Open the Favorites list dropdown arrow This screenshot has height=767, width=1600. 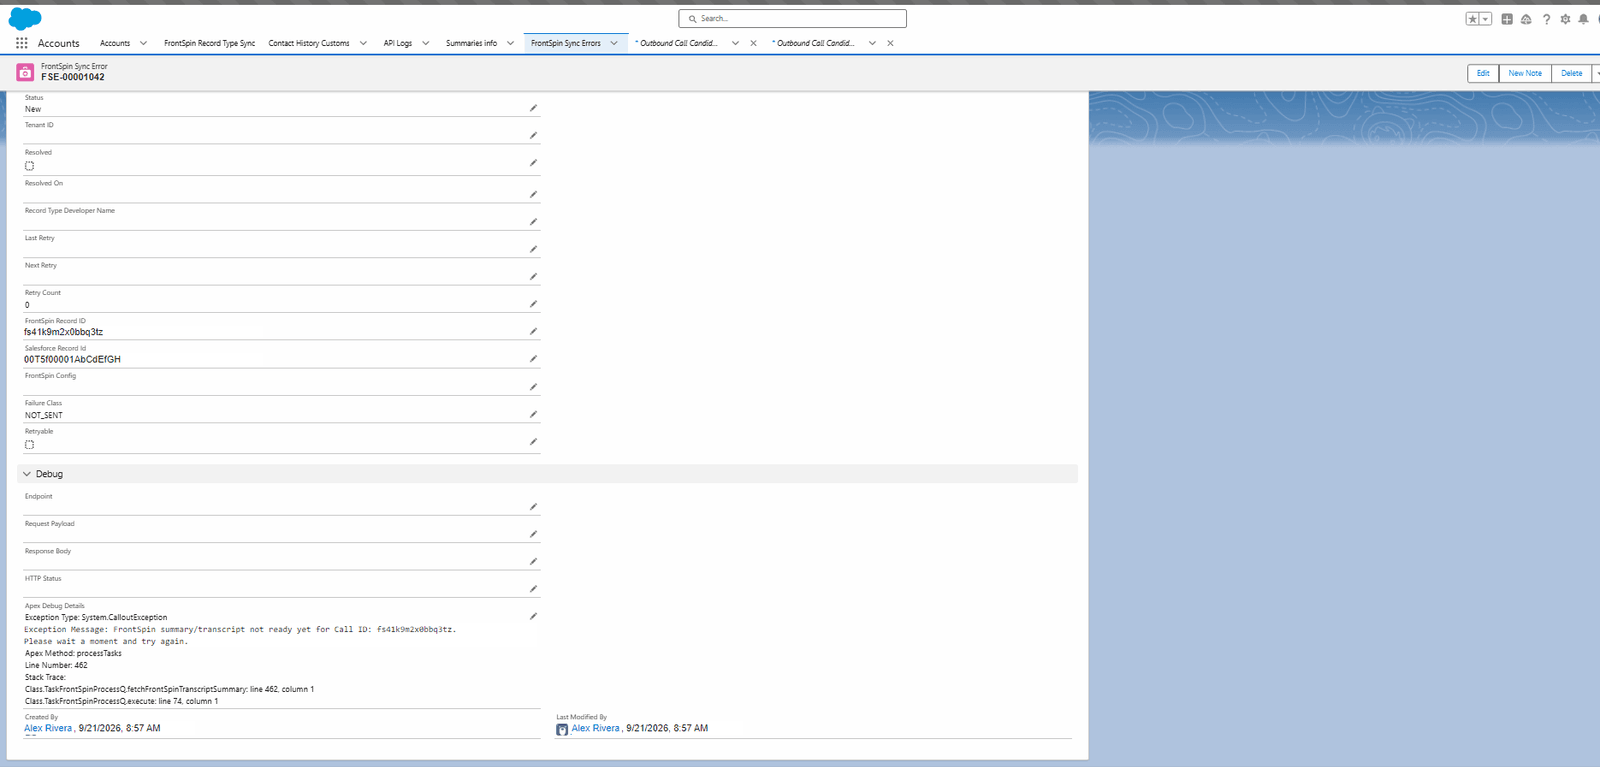[x=1486, y=19]
